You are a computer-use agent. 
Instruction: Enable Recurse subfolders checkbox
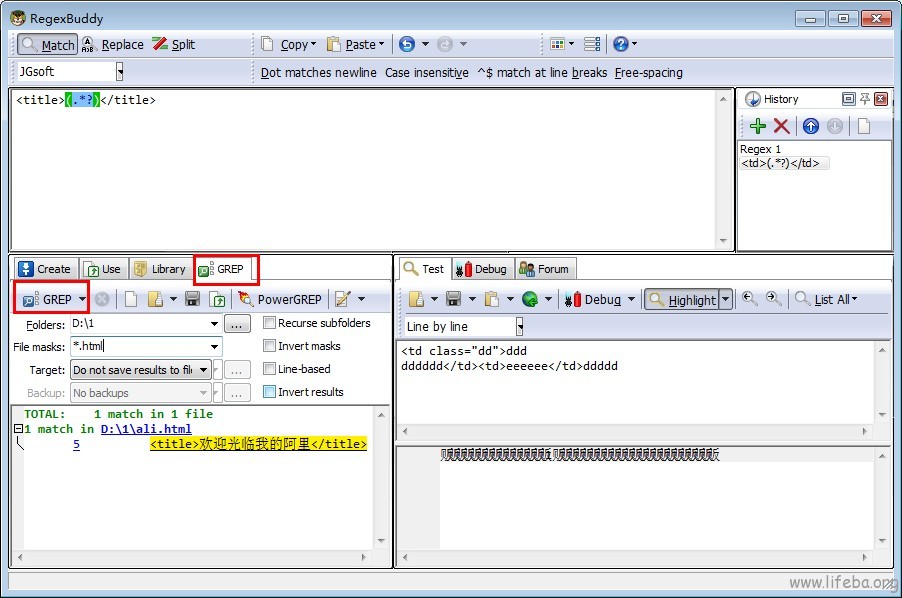point(269,323)
